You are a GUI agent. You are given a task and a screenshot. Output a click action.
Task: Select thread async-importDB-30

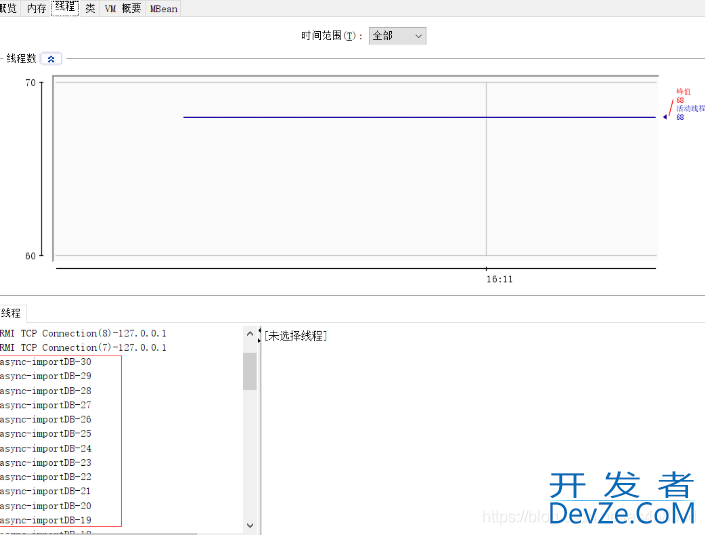45,362
